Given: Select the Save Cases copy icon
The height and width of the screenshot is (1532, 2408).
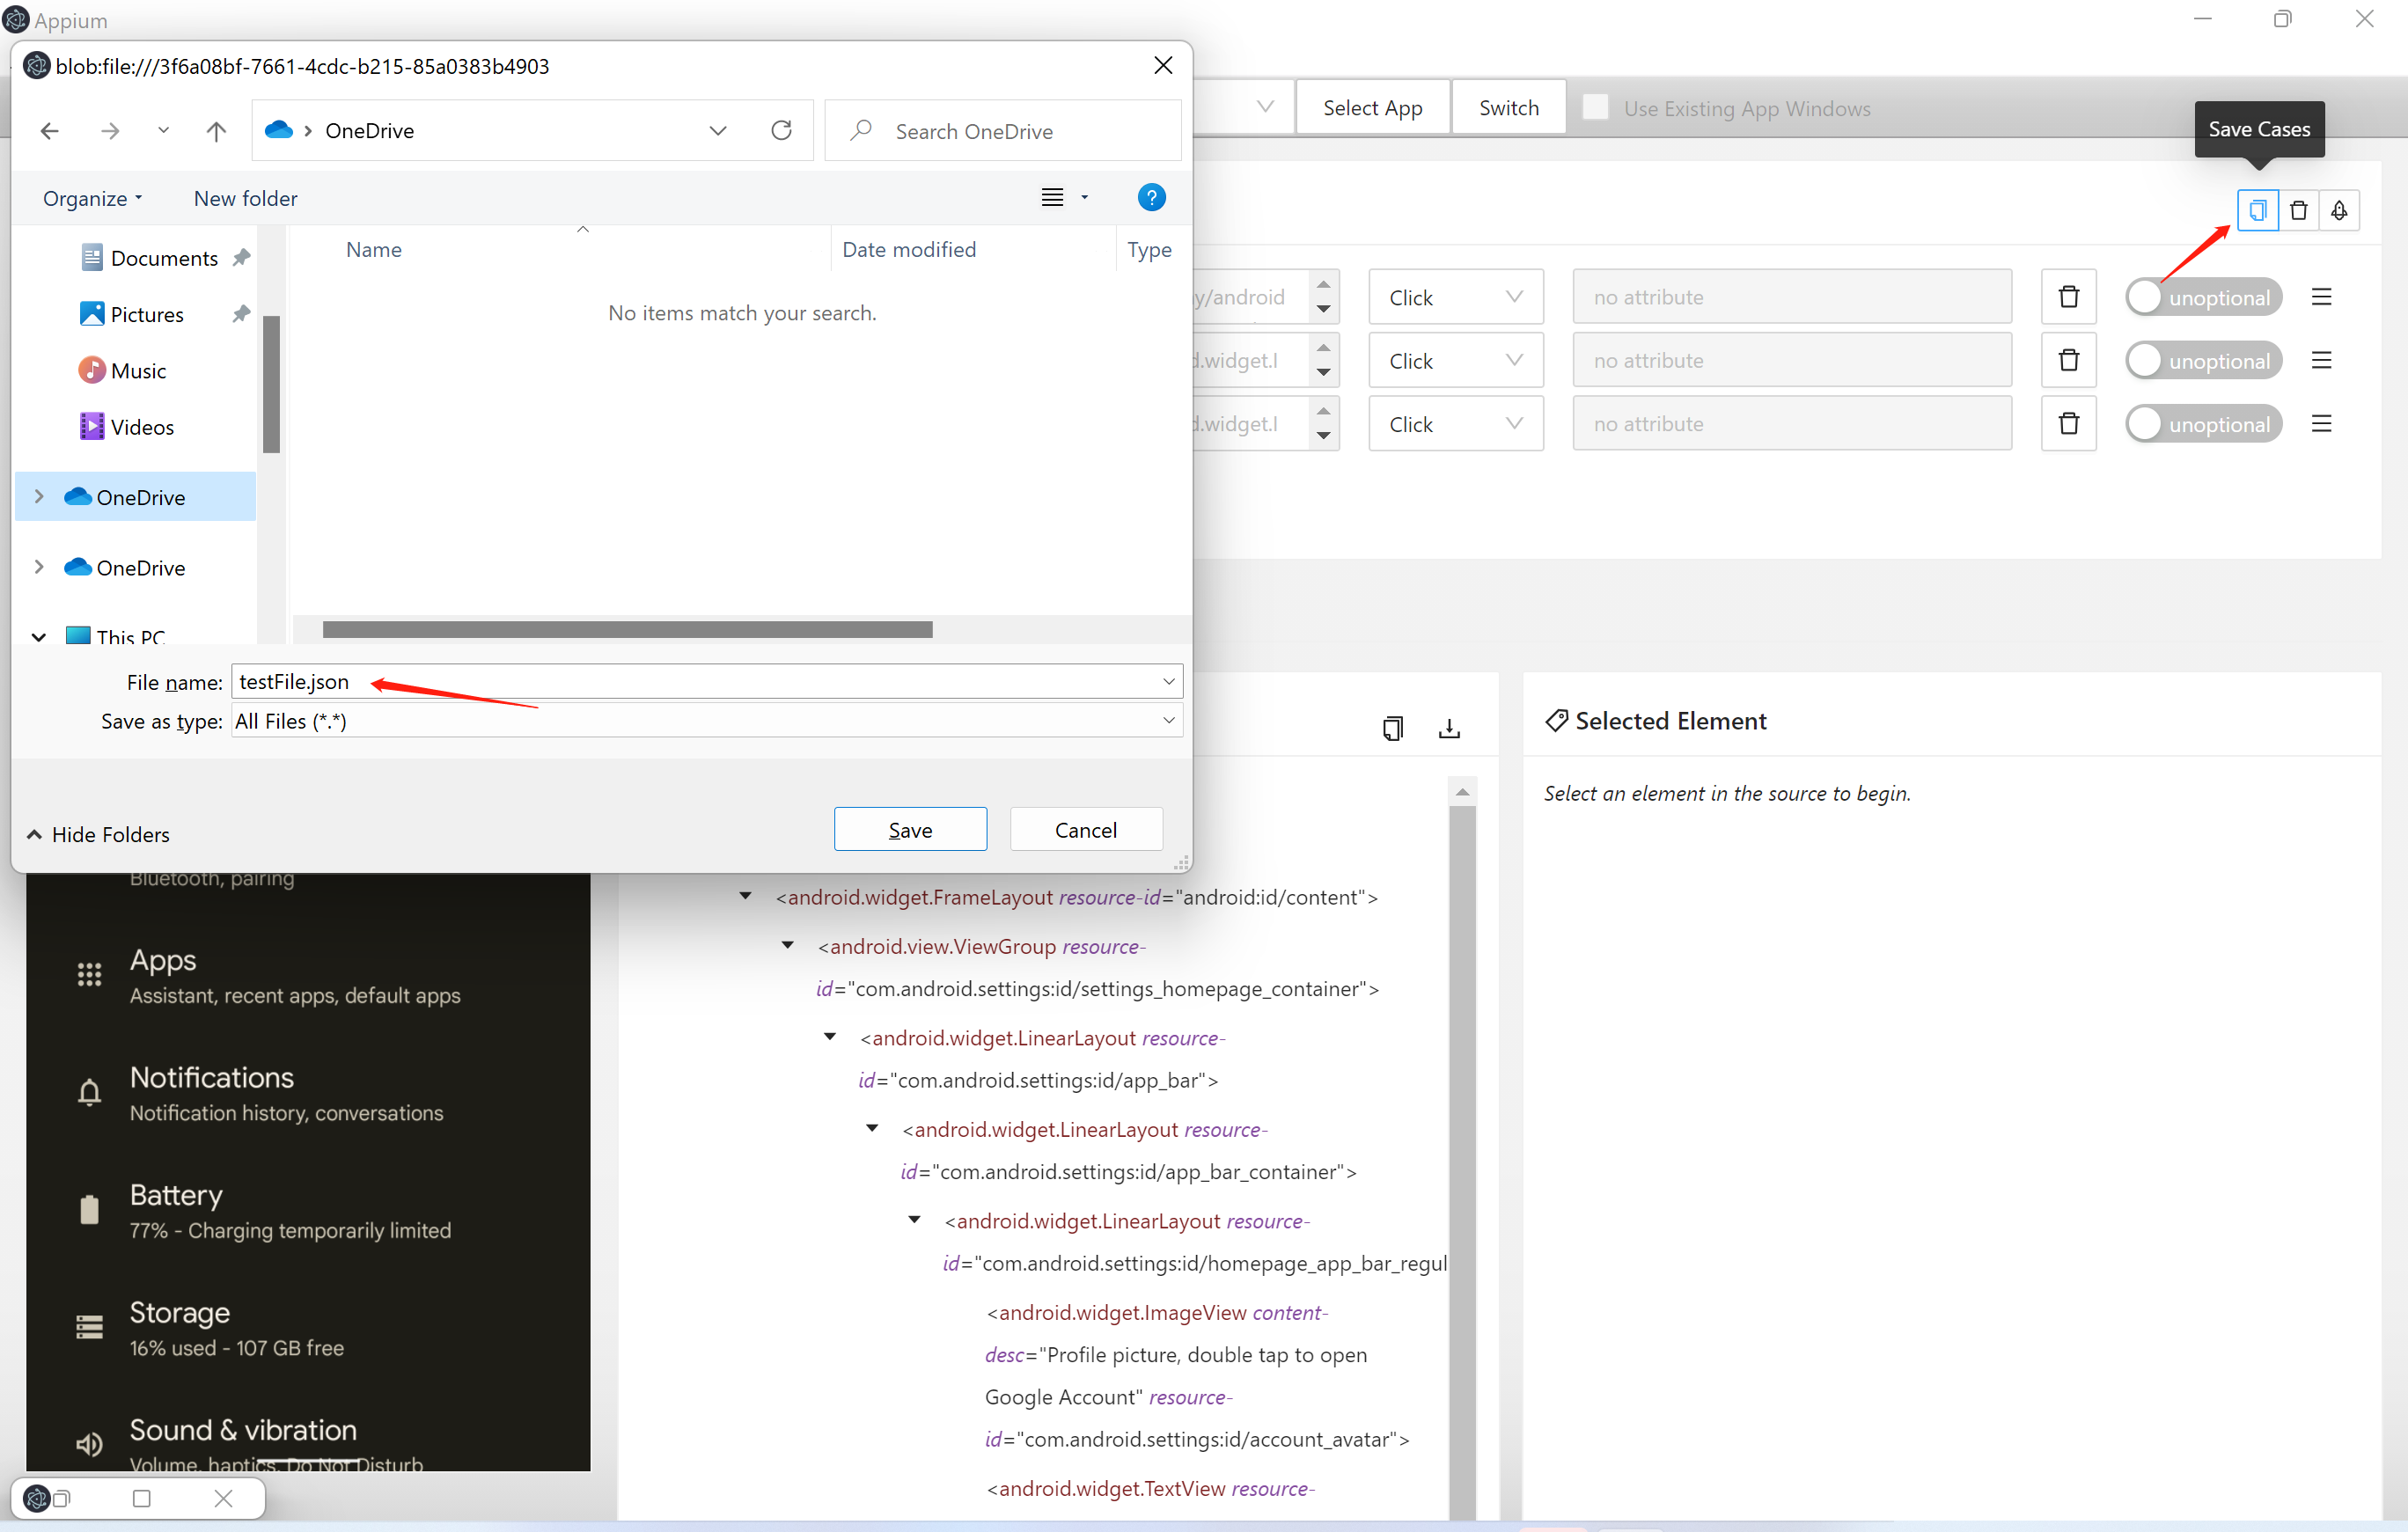Looking at the screenshot, I should [x=2258, y=210].
